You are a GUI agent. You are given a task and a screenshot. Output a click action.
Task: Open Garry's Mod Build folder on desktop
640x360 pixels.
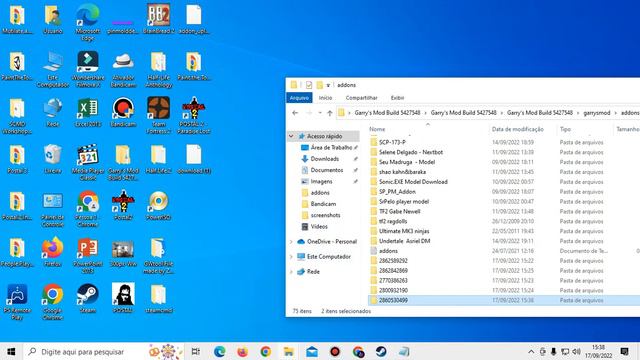(x=123, y=162)
